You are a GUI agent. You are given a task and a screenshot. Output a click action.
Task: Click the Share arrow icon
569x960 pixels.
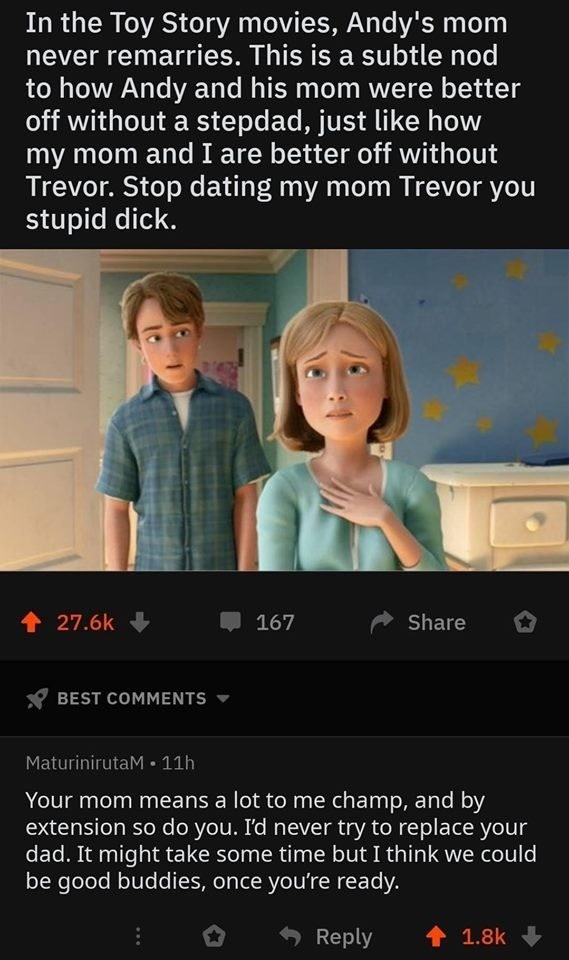pos(382,622)
